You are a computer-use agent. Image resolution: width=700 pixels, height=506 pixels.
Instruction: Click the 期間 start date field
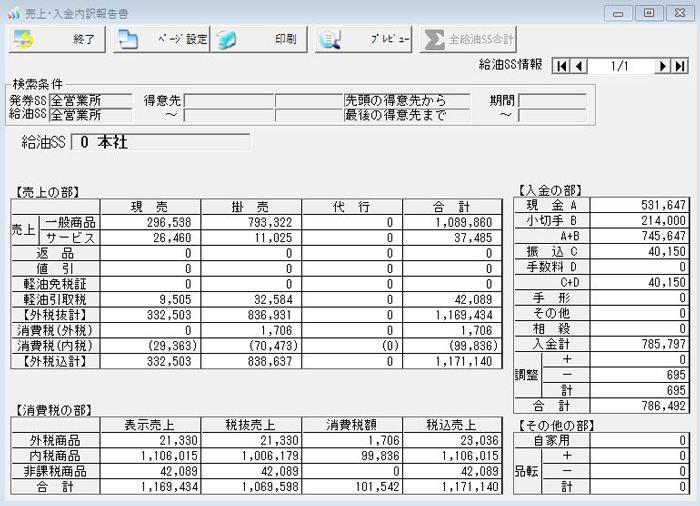click(552, 100)
